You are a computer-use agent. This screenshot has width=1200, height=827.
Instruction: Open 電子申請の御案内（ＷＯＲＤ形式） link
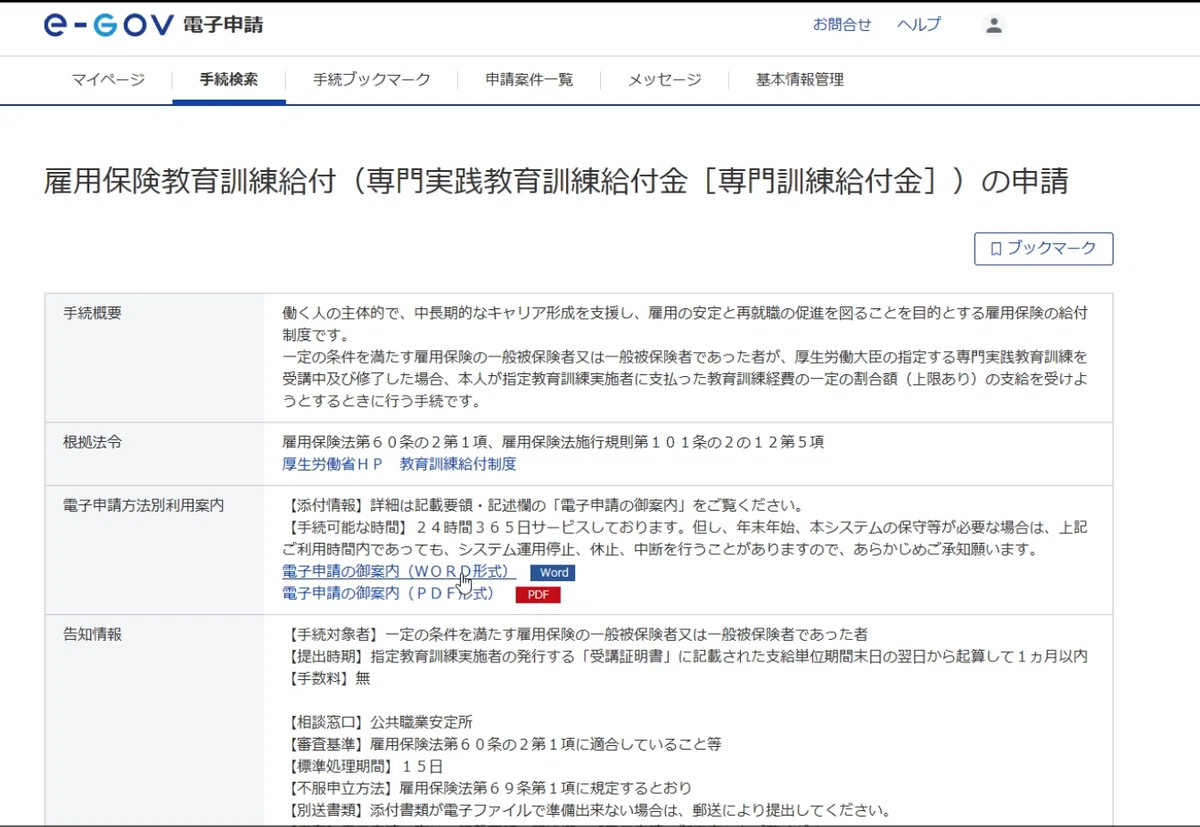pyautogui.click(x=399, y=572)
